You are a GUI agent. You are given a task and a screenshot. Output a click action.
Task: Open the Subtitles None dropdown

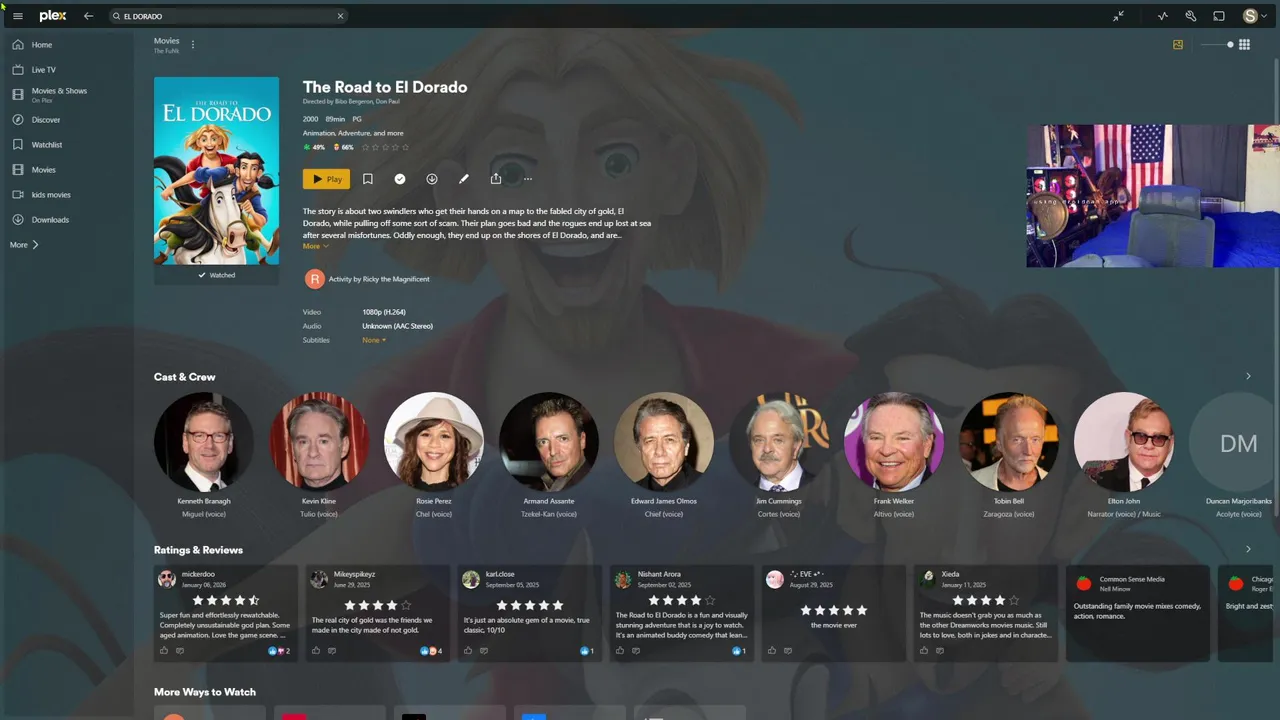click(374, 340)
